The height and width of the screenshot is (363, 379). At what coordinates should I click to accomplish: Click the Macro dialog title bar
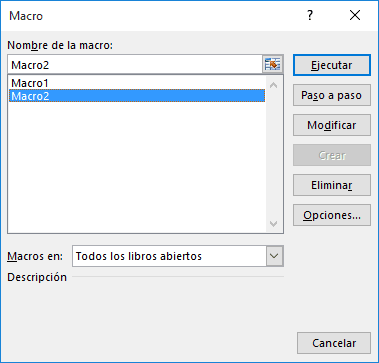(x=150, y=16)
